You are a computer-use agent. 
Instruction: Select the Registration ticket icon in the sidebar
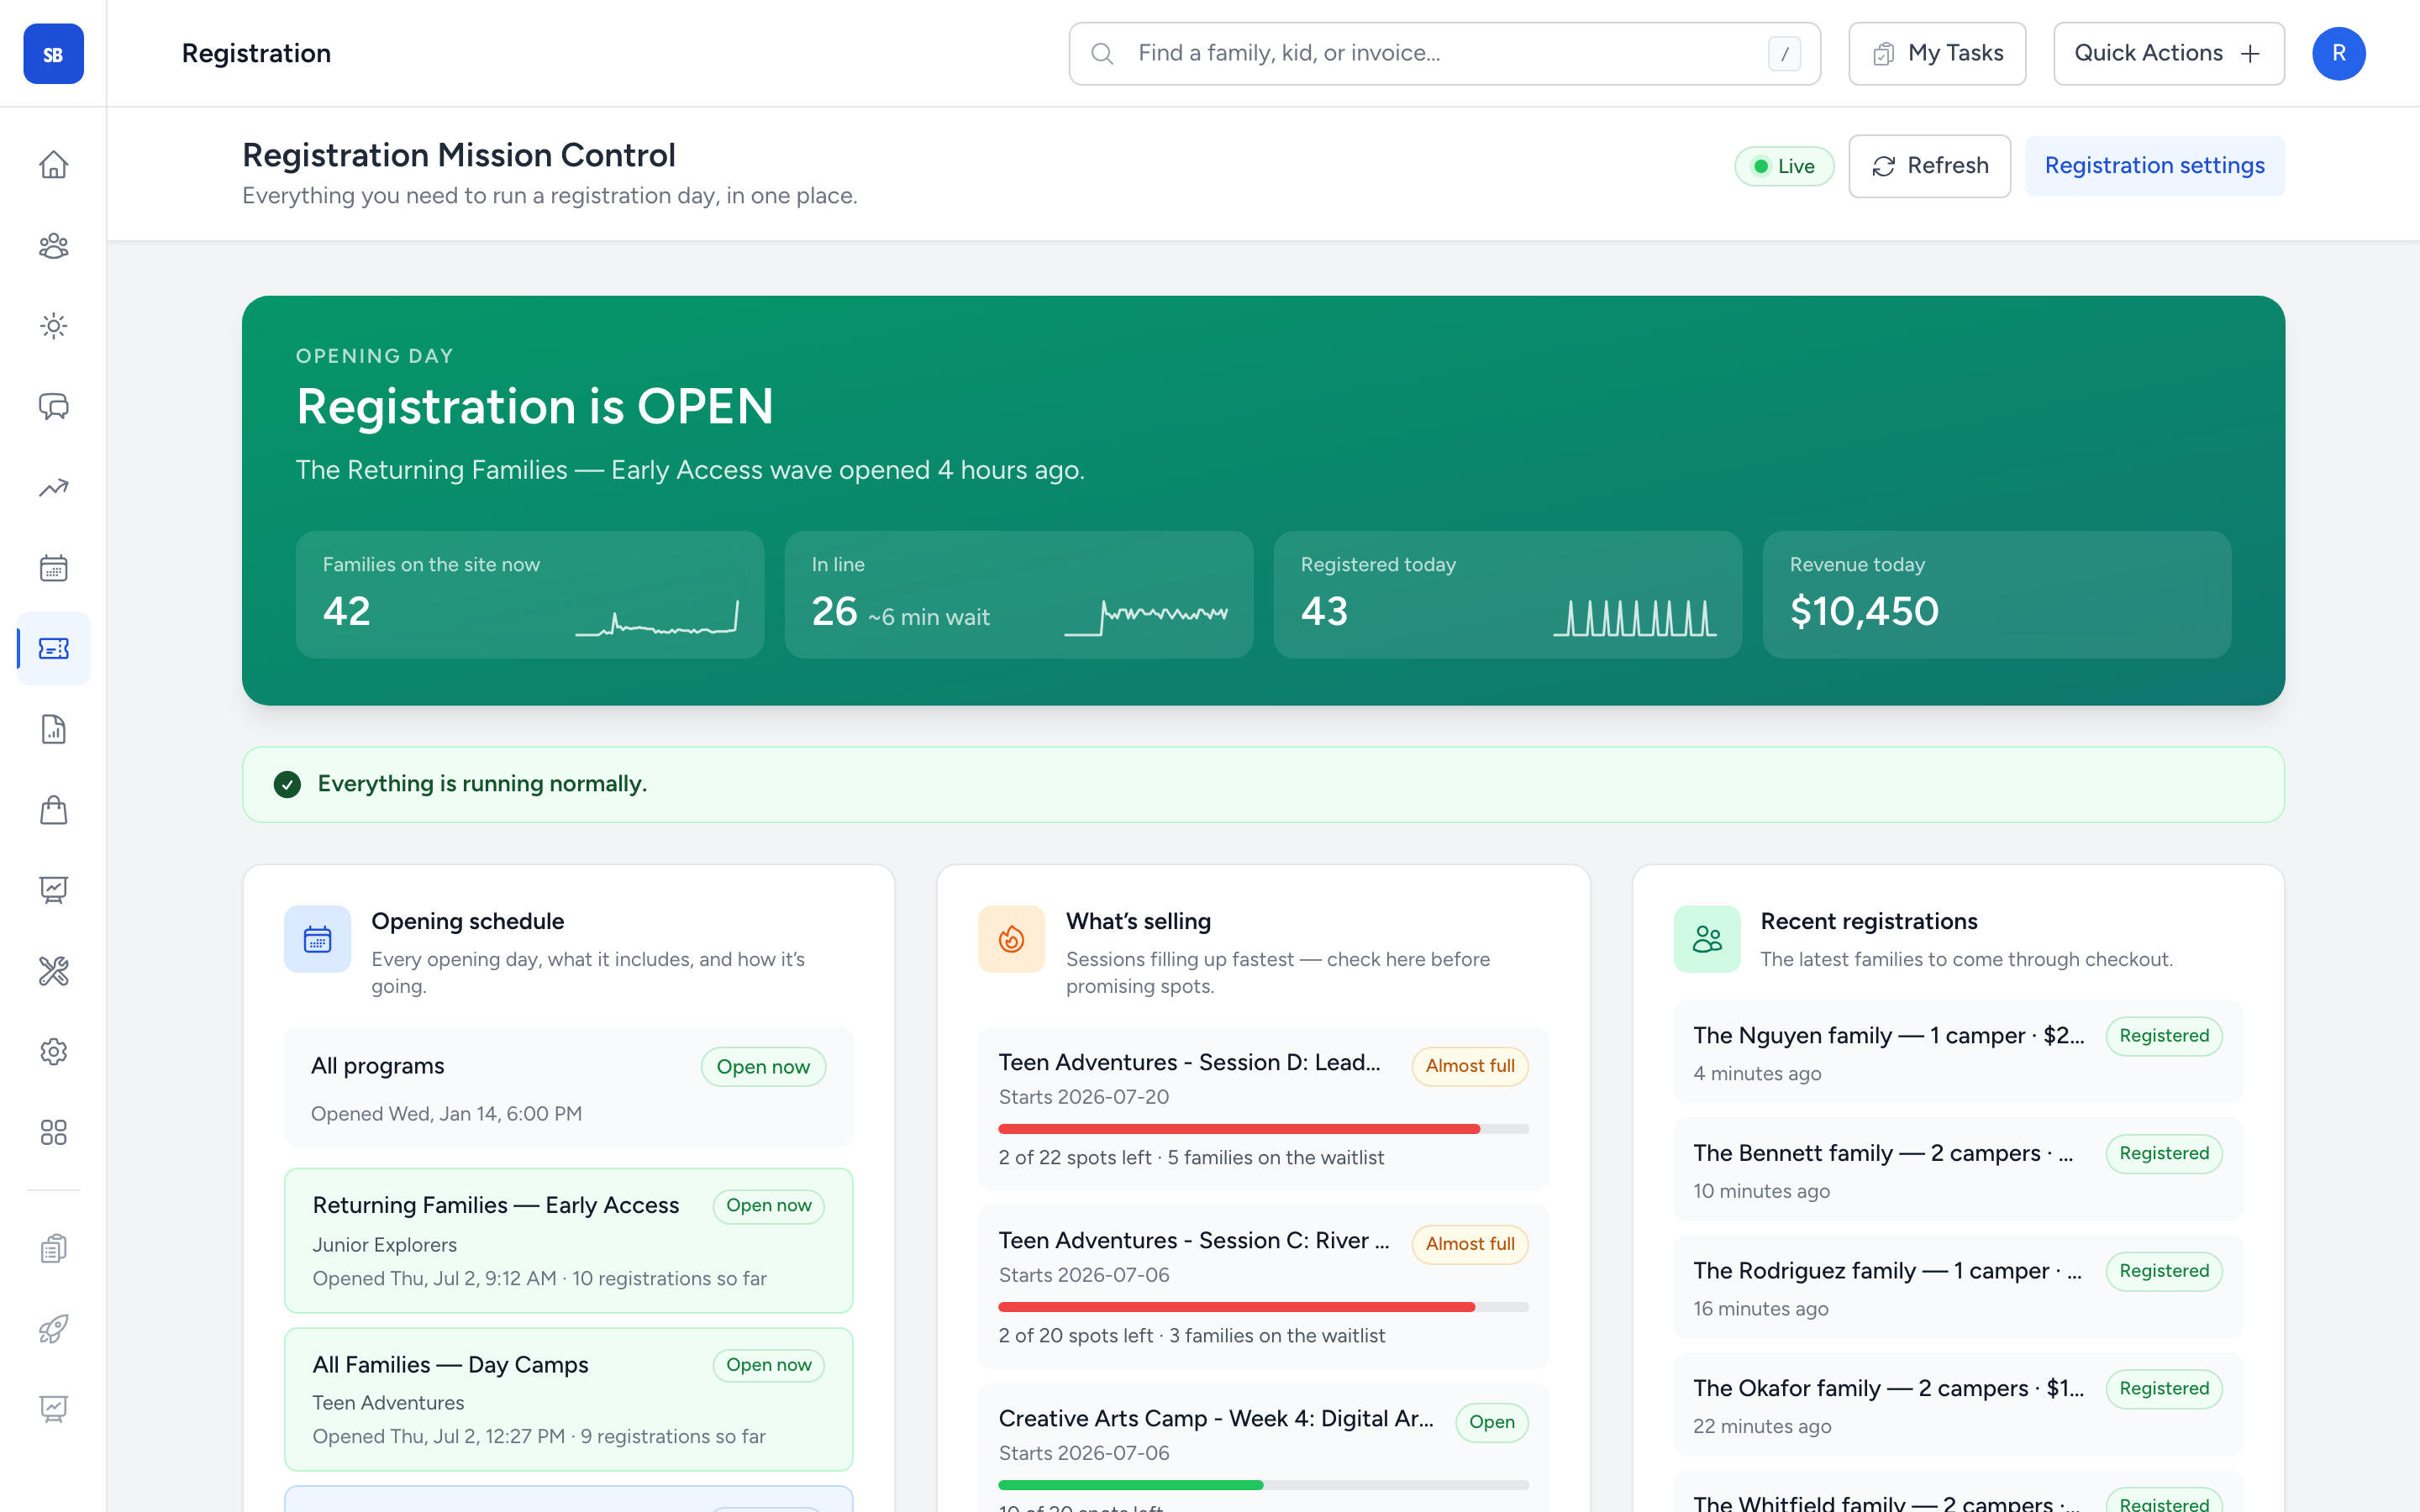click(x=53, y=649)
